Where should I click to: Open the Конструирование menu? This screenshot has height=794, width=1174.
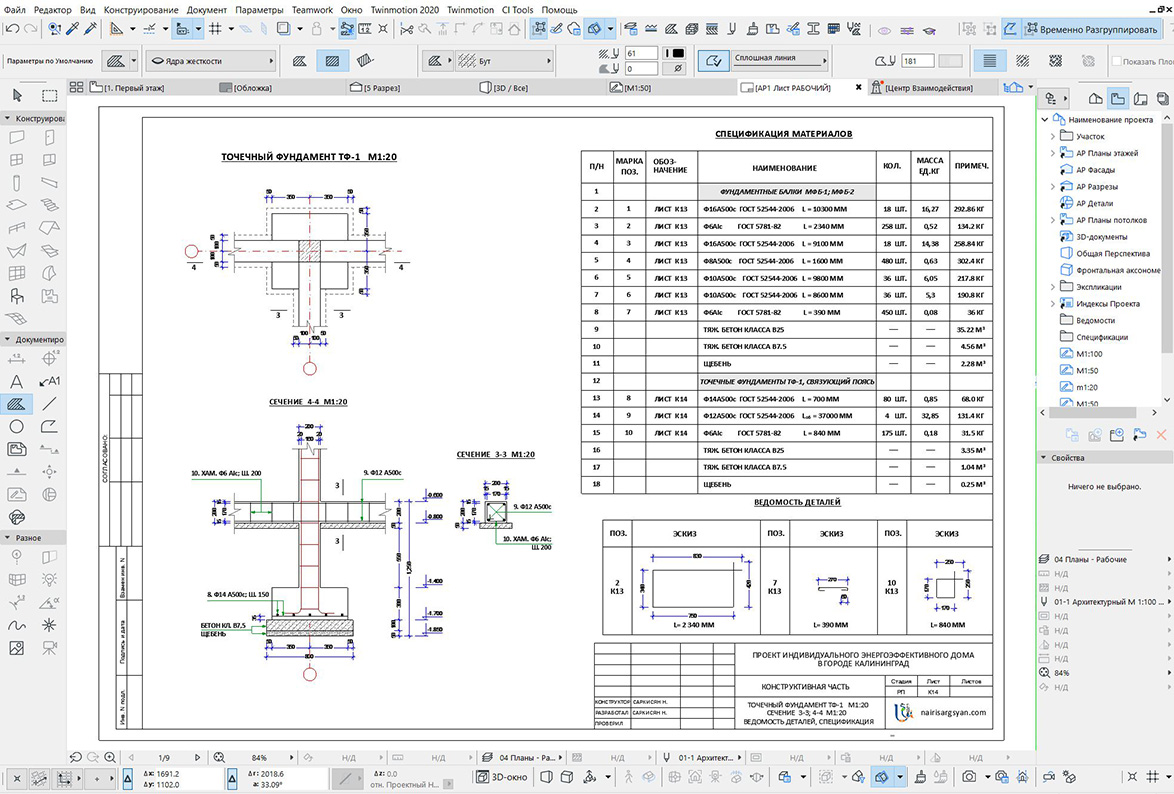tap(141, 10)
